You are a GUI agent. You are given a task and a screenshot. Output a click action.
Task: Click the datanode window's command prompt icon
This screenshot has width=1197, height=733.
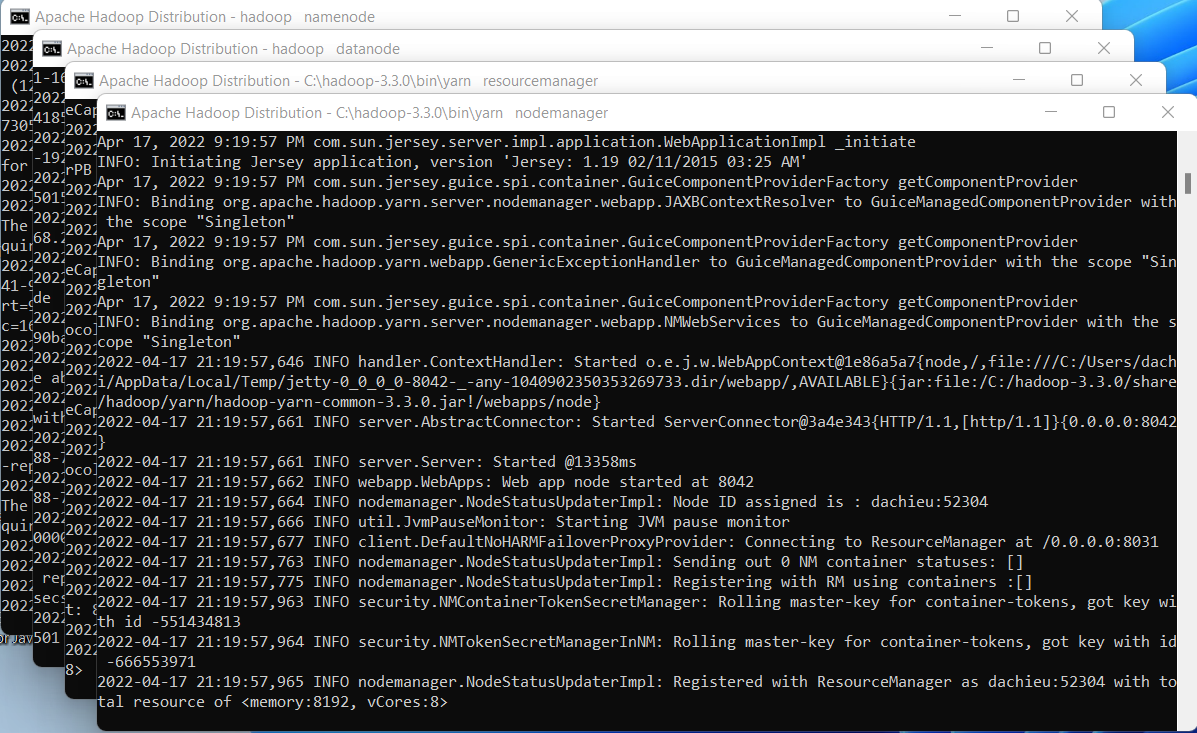(51, 48)
